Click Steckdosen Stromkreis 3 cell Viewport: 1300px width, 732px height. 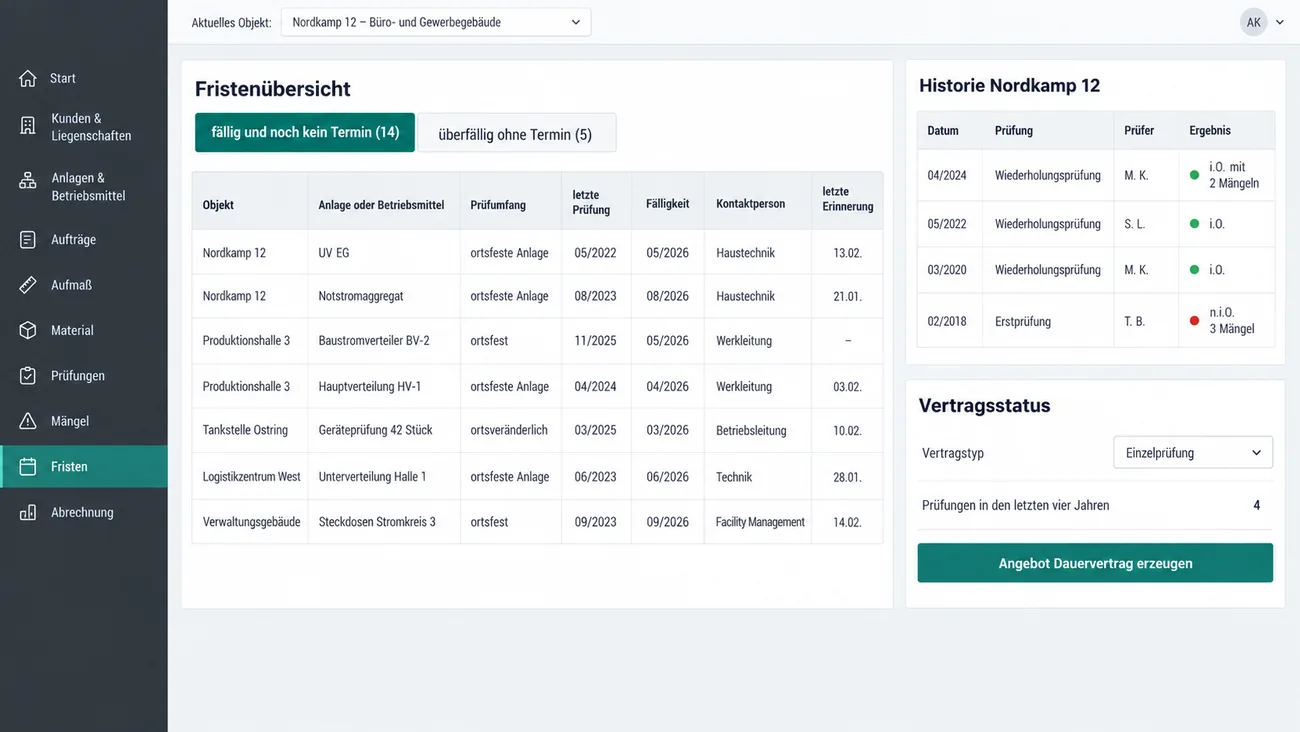pos(384,522)
